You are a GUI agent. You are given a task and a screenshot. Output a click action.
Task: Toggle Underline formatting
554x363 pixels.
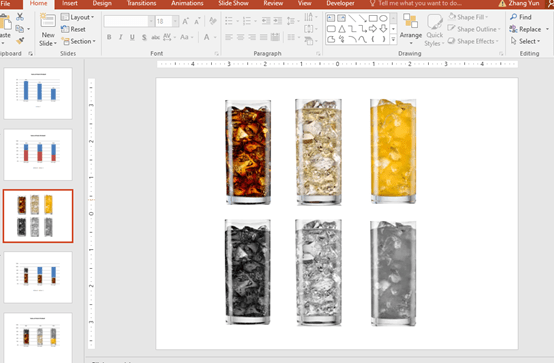tap(132, 37)
